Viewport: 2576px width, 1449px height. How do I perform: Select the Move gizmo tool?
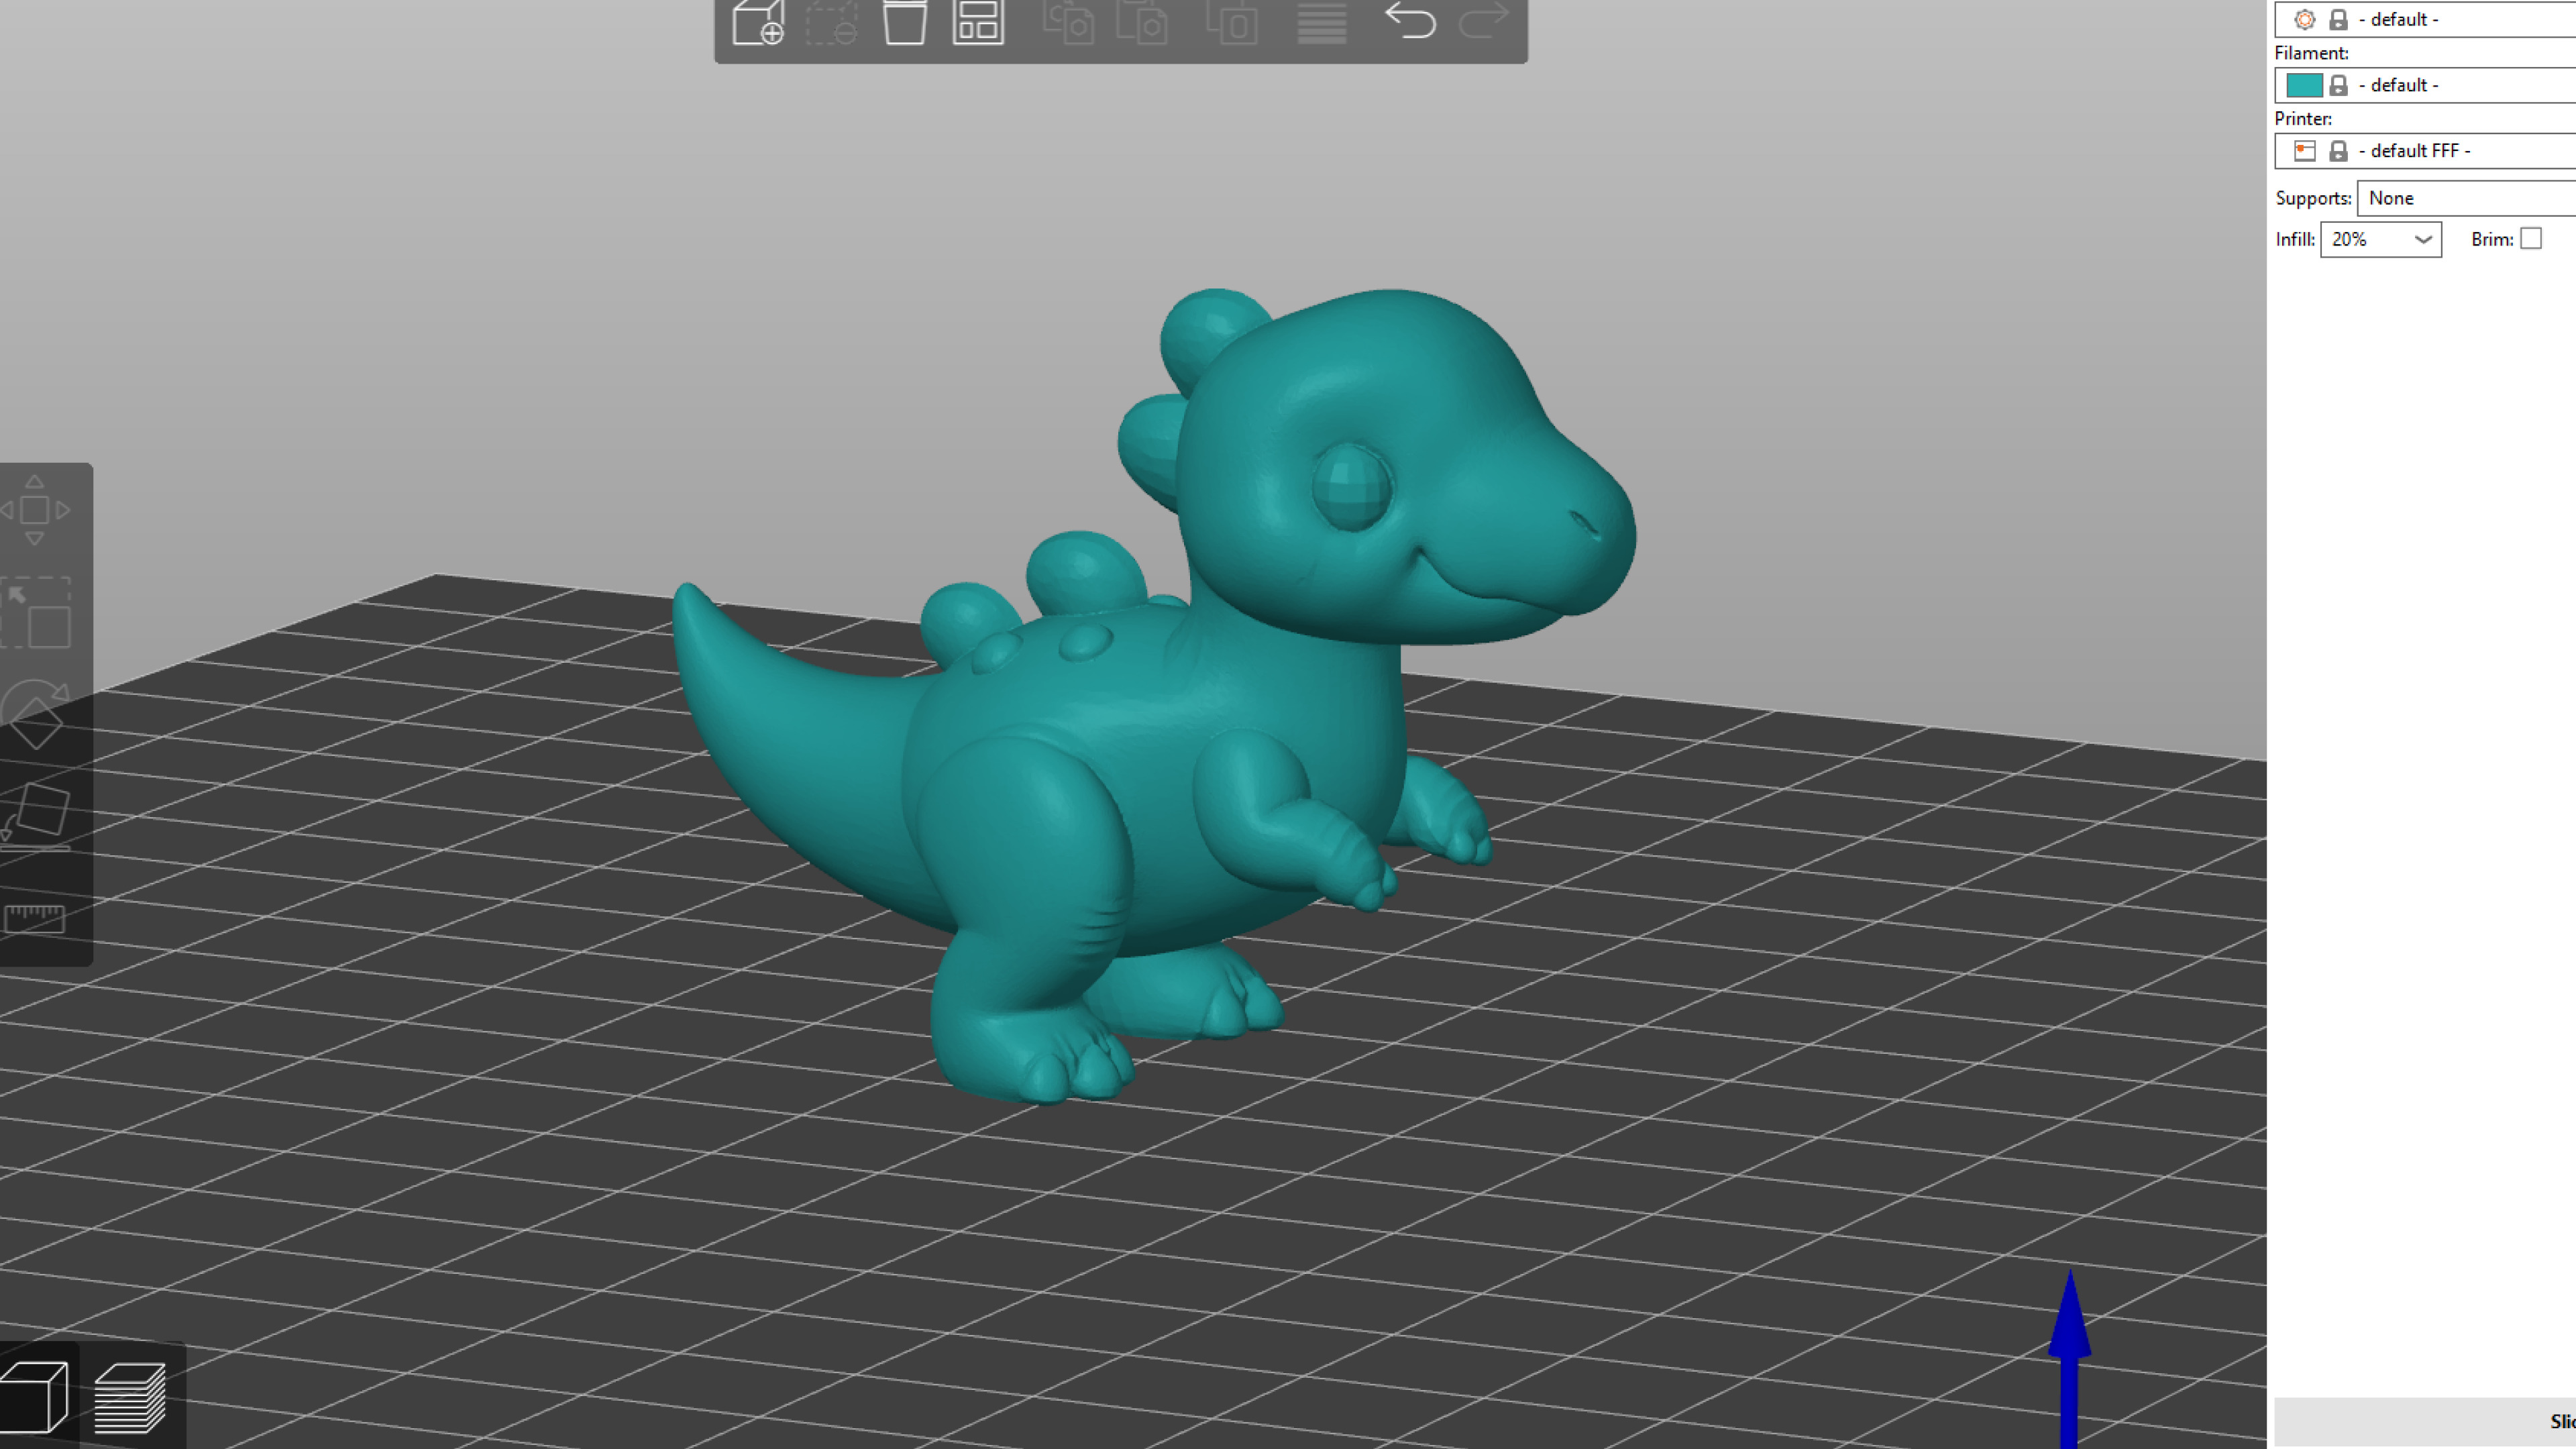[x=35, y=510]
